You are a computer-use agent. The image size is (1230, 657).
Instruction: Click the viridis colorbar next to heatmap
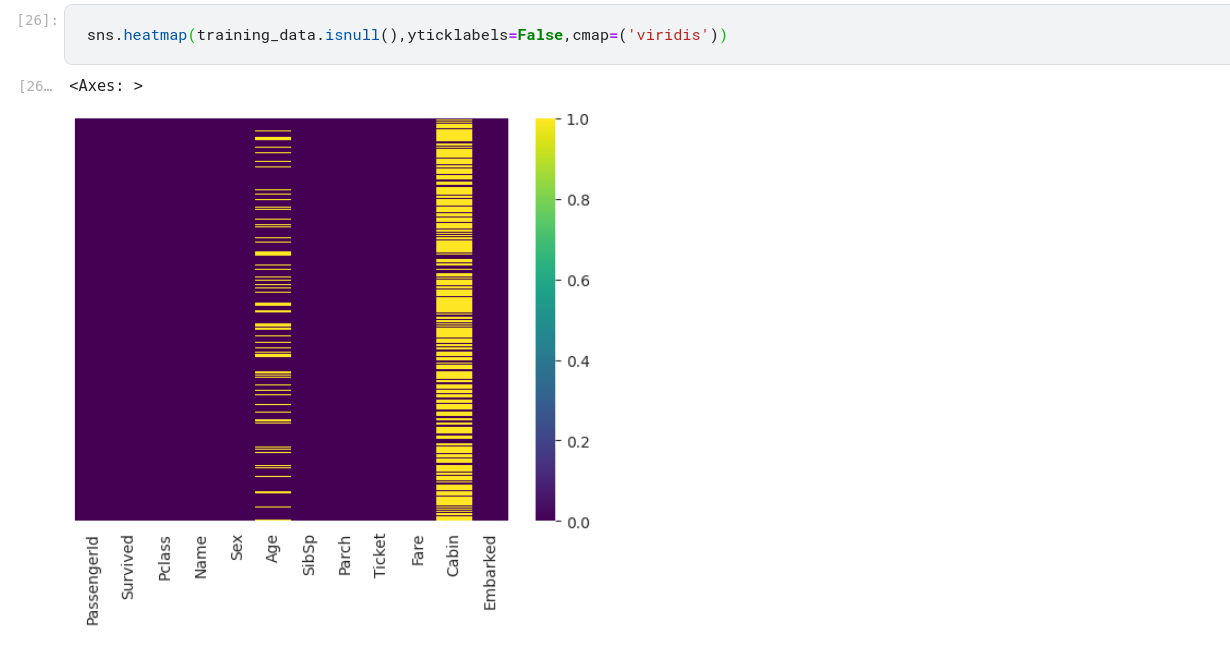[545, 320]
